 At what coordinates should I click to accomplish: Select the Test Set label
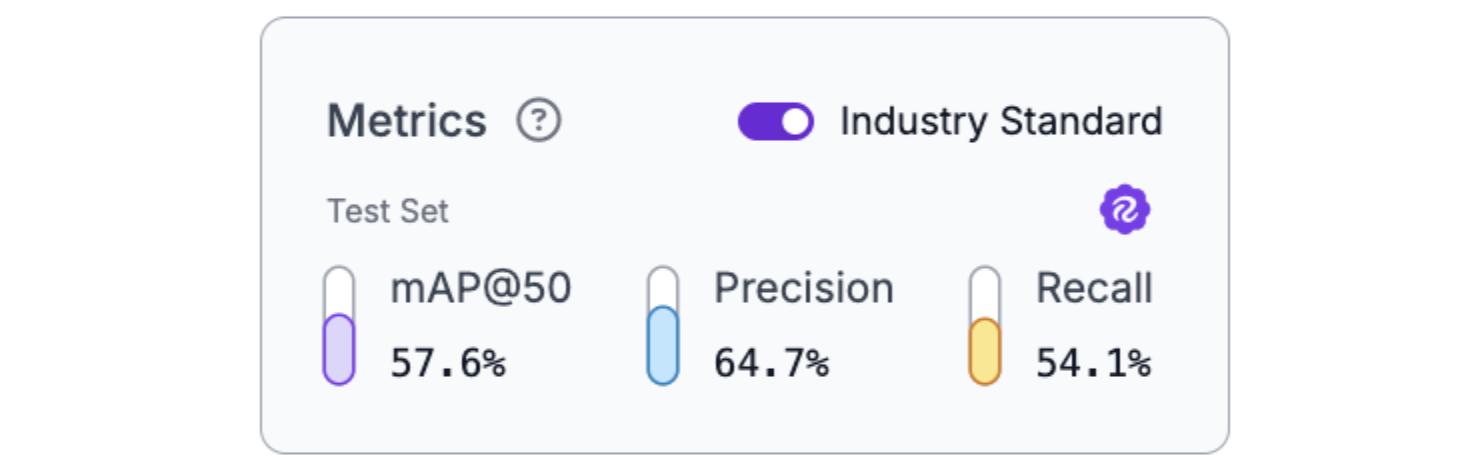(x=388, y=212)
